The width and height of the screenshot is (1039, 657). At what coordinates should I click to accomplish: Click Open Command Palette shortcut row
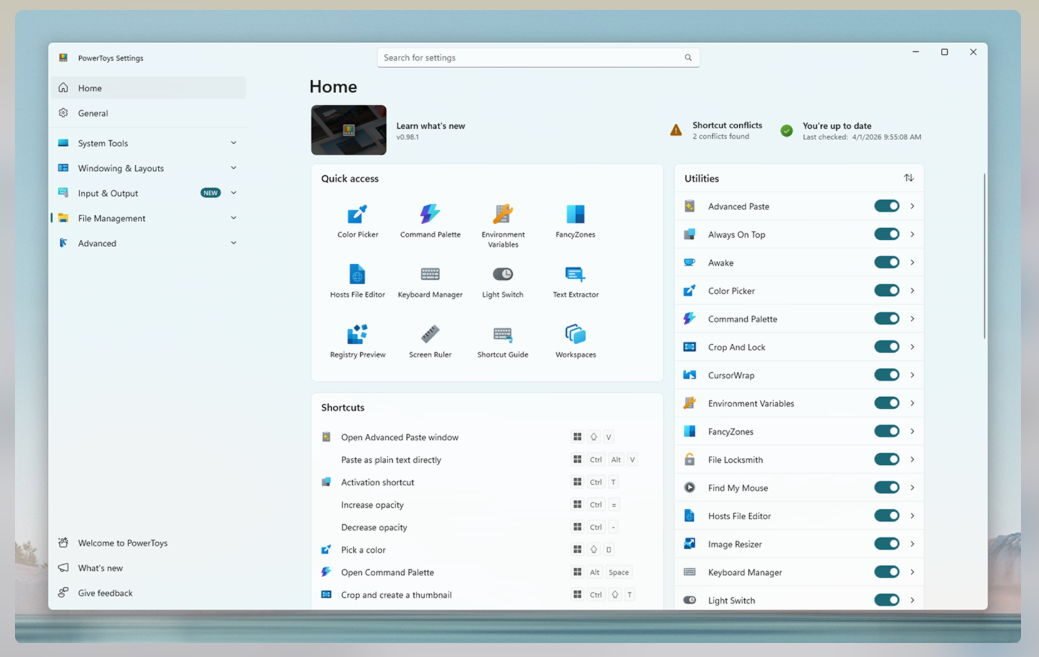(487, 572)
